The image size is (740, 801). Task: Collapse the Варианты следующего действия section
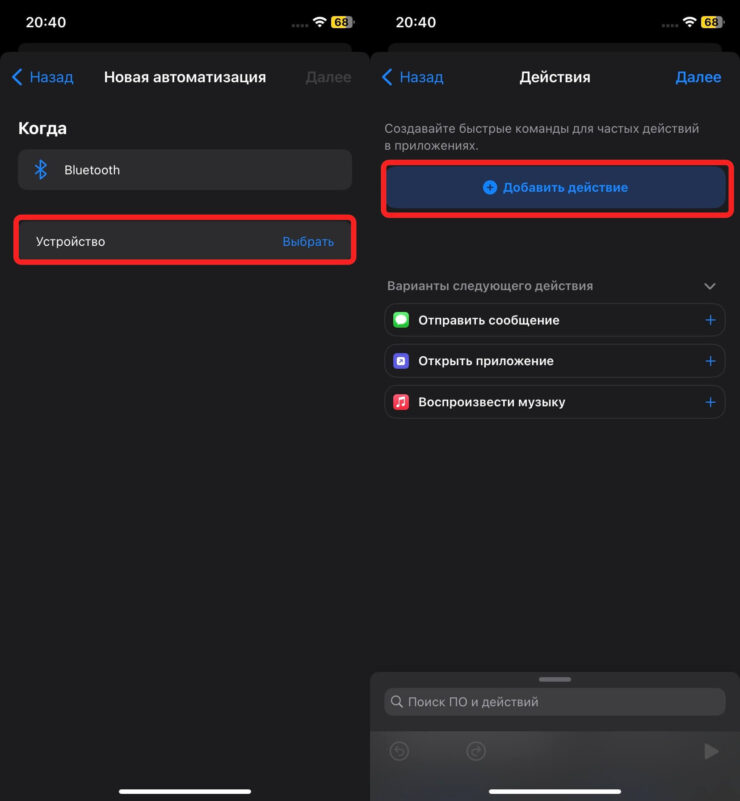[x=710, y=286]
